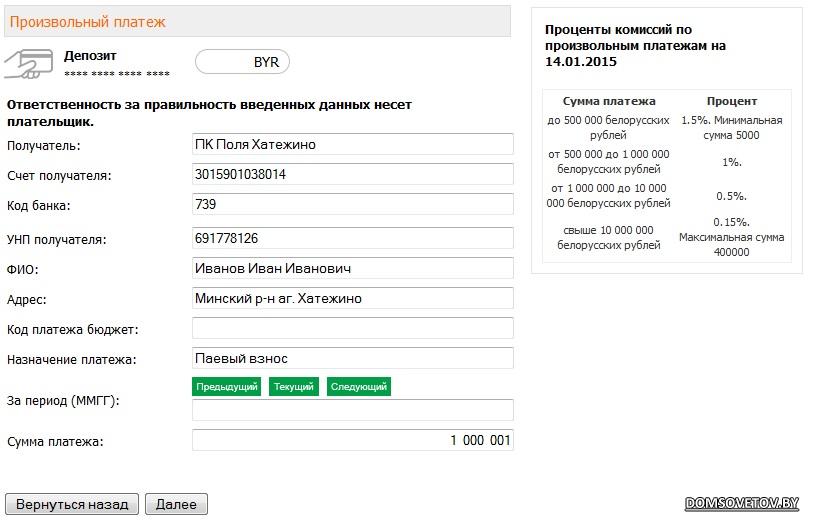Click the Вернуться назад button
This screenshot has height=529, width=813.
[x=72, y=504]
